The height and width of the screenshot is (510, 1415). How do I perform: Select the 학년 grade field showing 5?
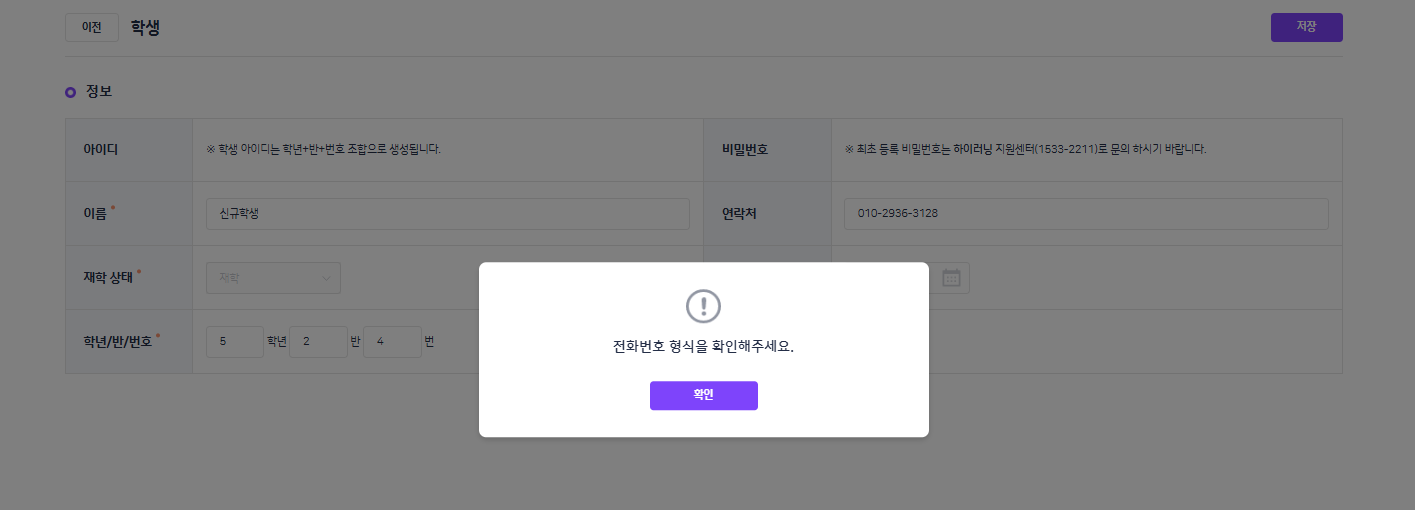coord(235,342)
